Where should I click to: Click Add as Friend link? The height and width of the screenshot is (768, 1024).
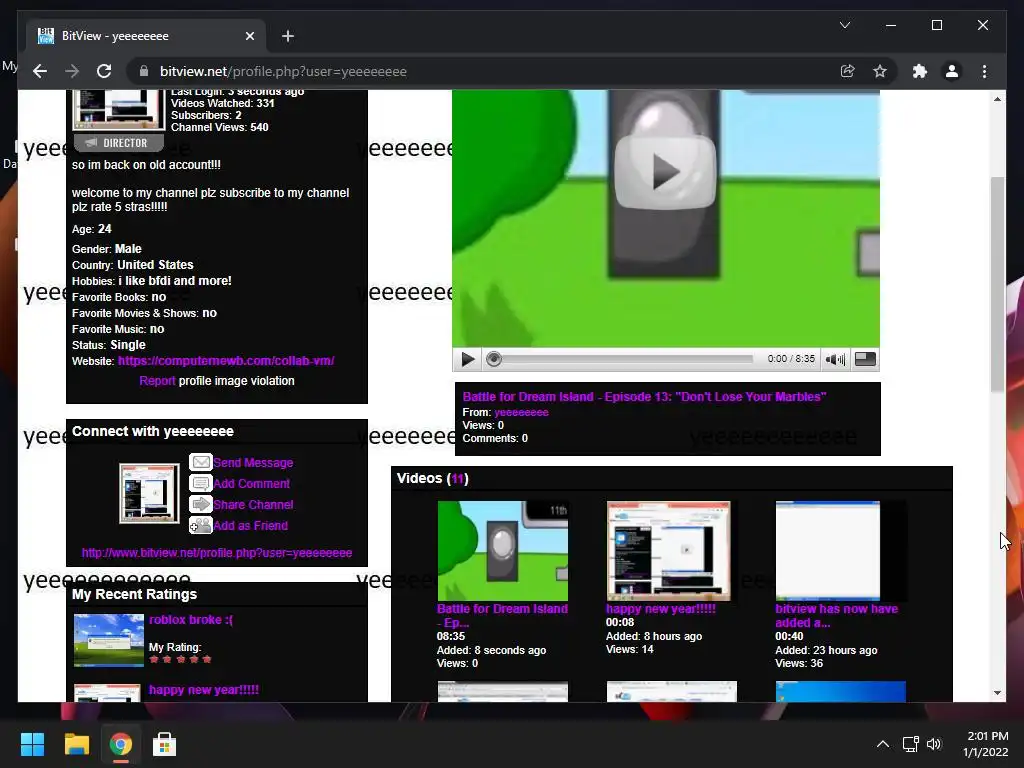click(x=250, y=525)
